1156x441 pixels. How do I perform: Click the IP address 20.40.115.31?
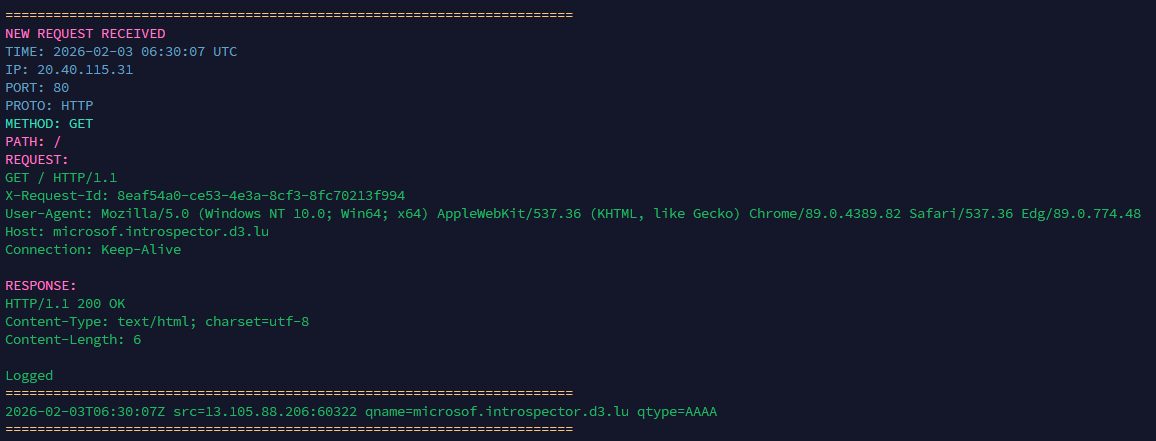click(85, 69)
